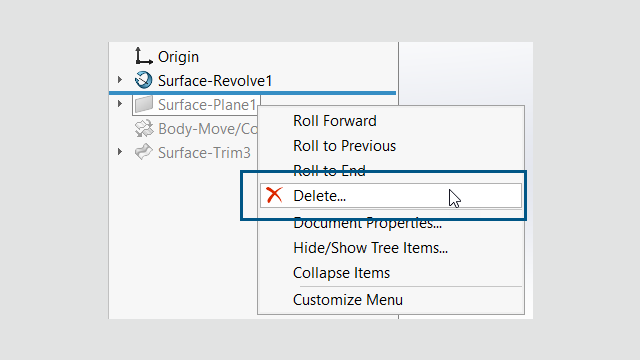Click the blue rollback bar
The image size is (640, 360).
(252, 93)
